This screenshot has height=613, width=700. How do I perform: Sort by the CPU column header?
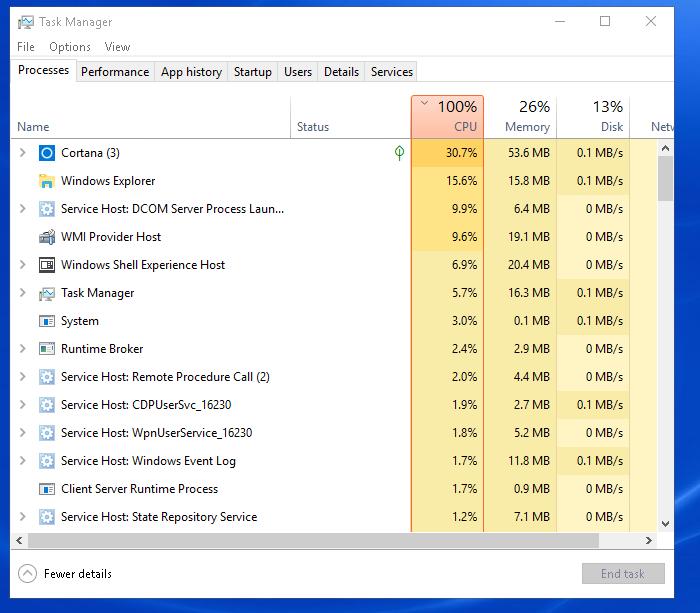click(x=447, y=117)
